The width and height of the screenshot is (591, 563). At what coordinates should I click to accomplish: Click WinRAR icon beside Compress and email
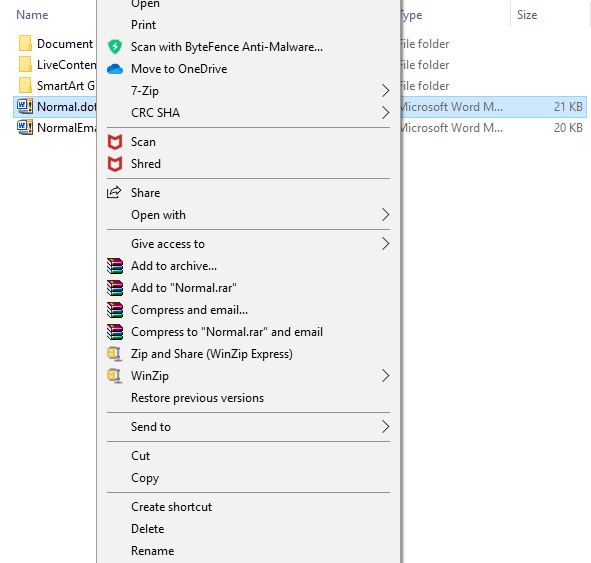115,310
